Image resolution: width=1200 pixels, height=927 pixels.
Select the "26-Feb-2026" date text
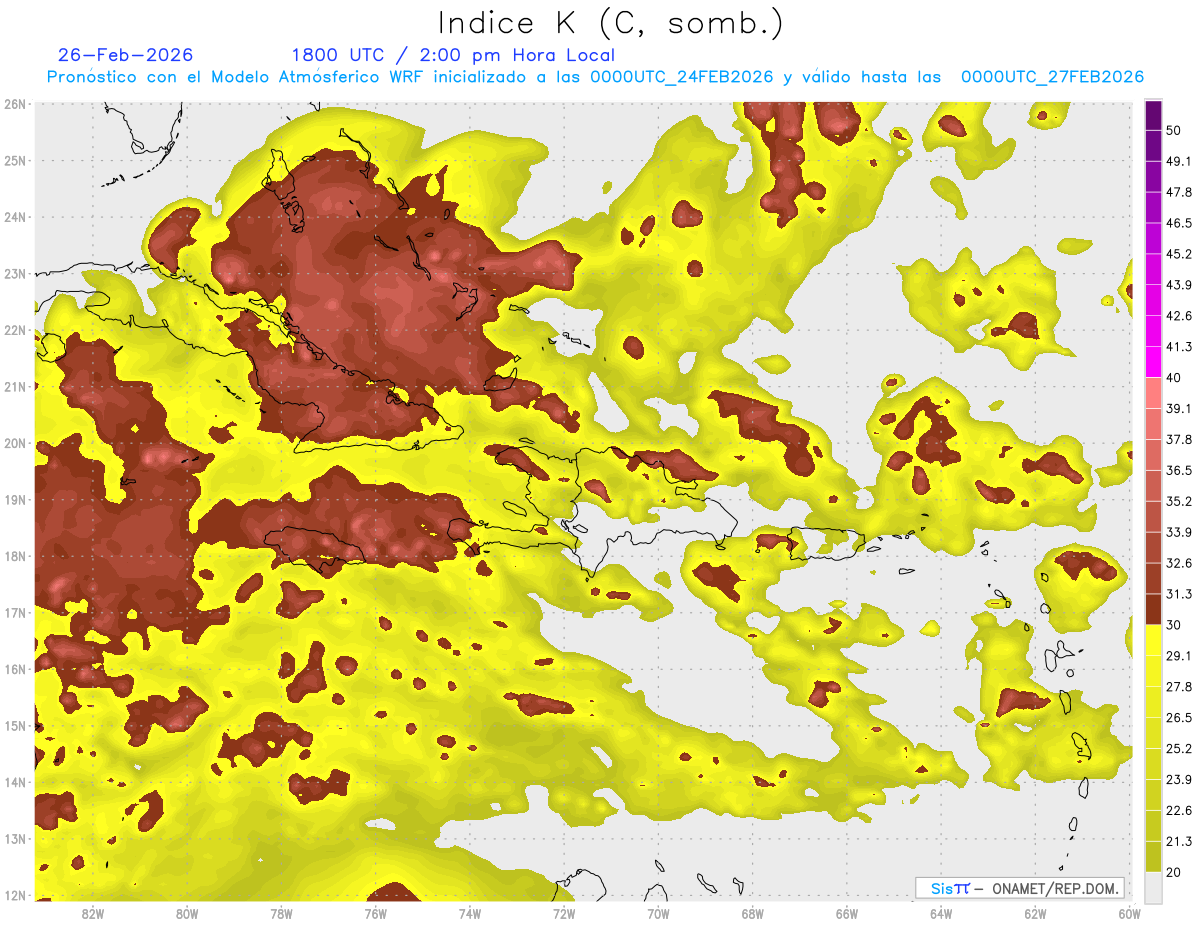[x=125, y=55]
